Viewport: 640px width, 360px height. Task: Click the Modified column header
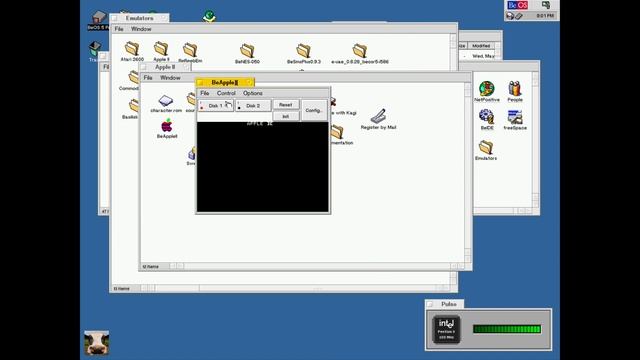click(481, 46)
